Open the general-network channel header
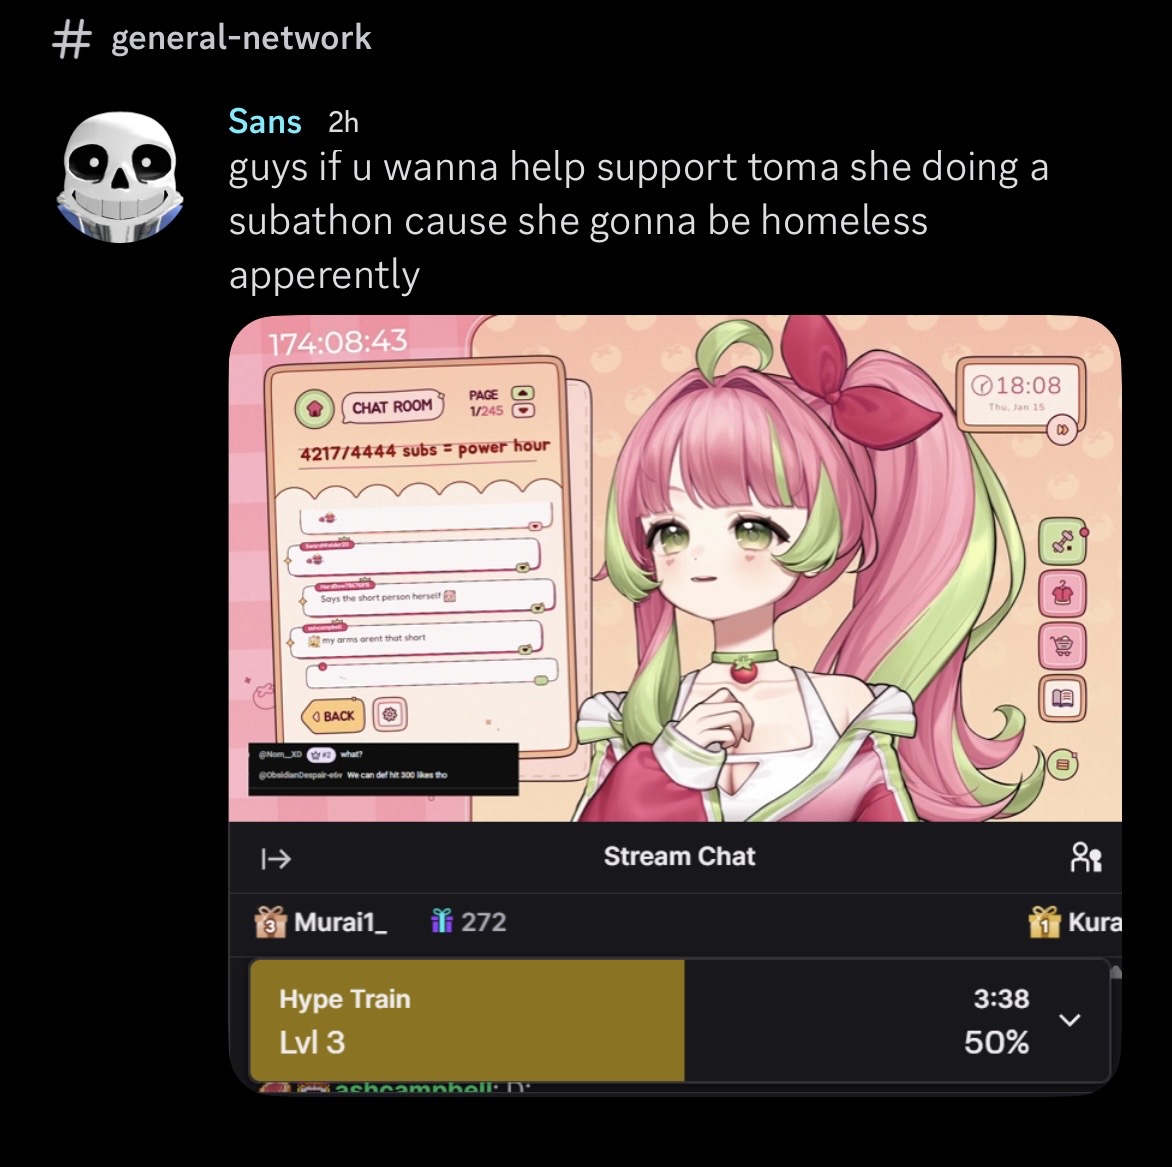 (213, 38)
